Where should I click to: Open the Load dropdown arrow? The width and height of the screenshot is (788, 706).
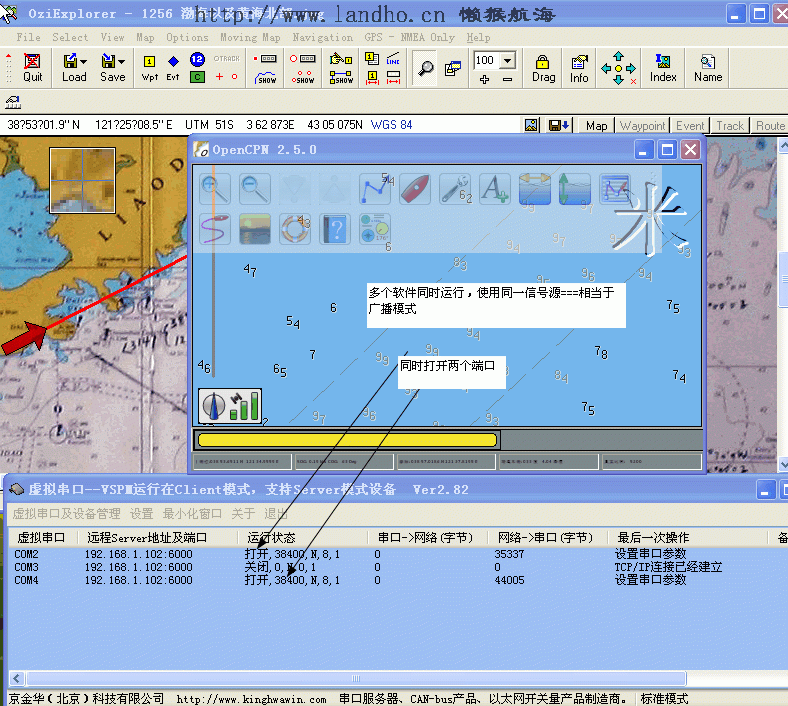pyautogui.click(x=83, y=61)
